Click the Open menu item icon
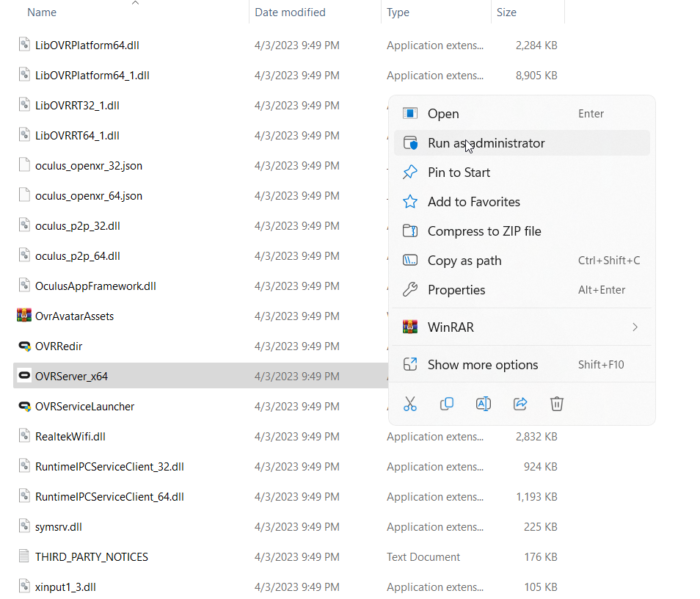The height and width of the screenshot is (599, 700). (x=410, y=113)
